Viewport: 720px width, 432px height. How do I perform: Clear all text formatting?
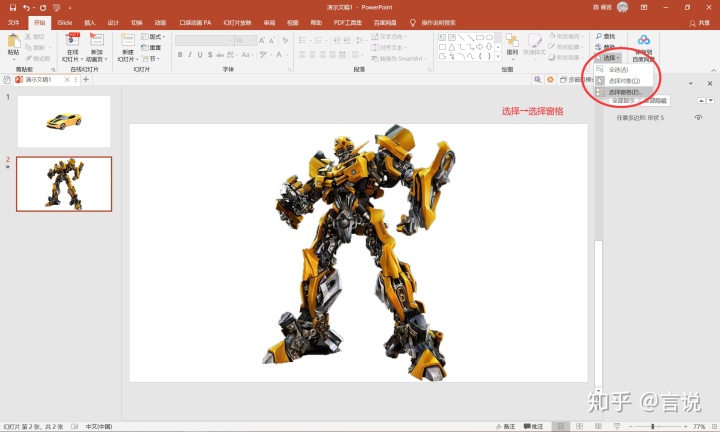click(285, 40)
